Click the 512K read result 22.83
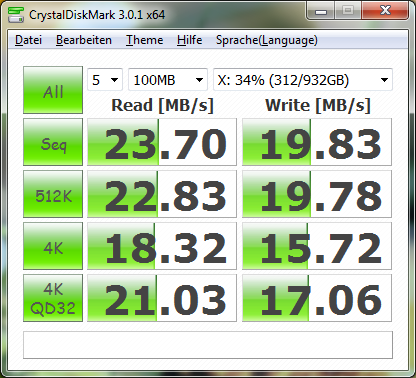This screenshot has height=378, width=416. [162, 194]
